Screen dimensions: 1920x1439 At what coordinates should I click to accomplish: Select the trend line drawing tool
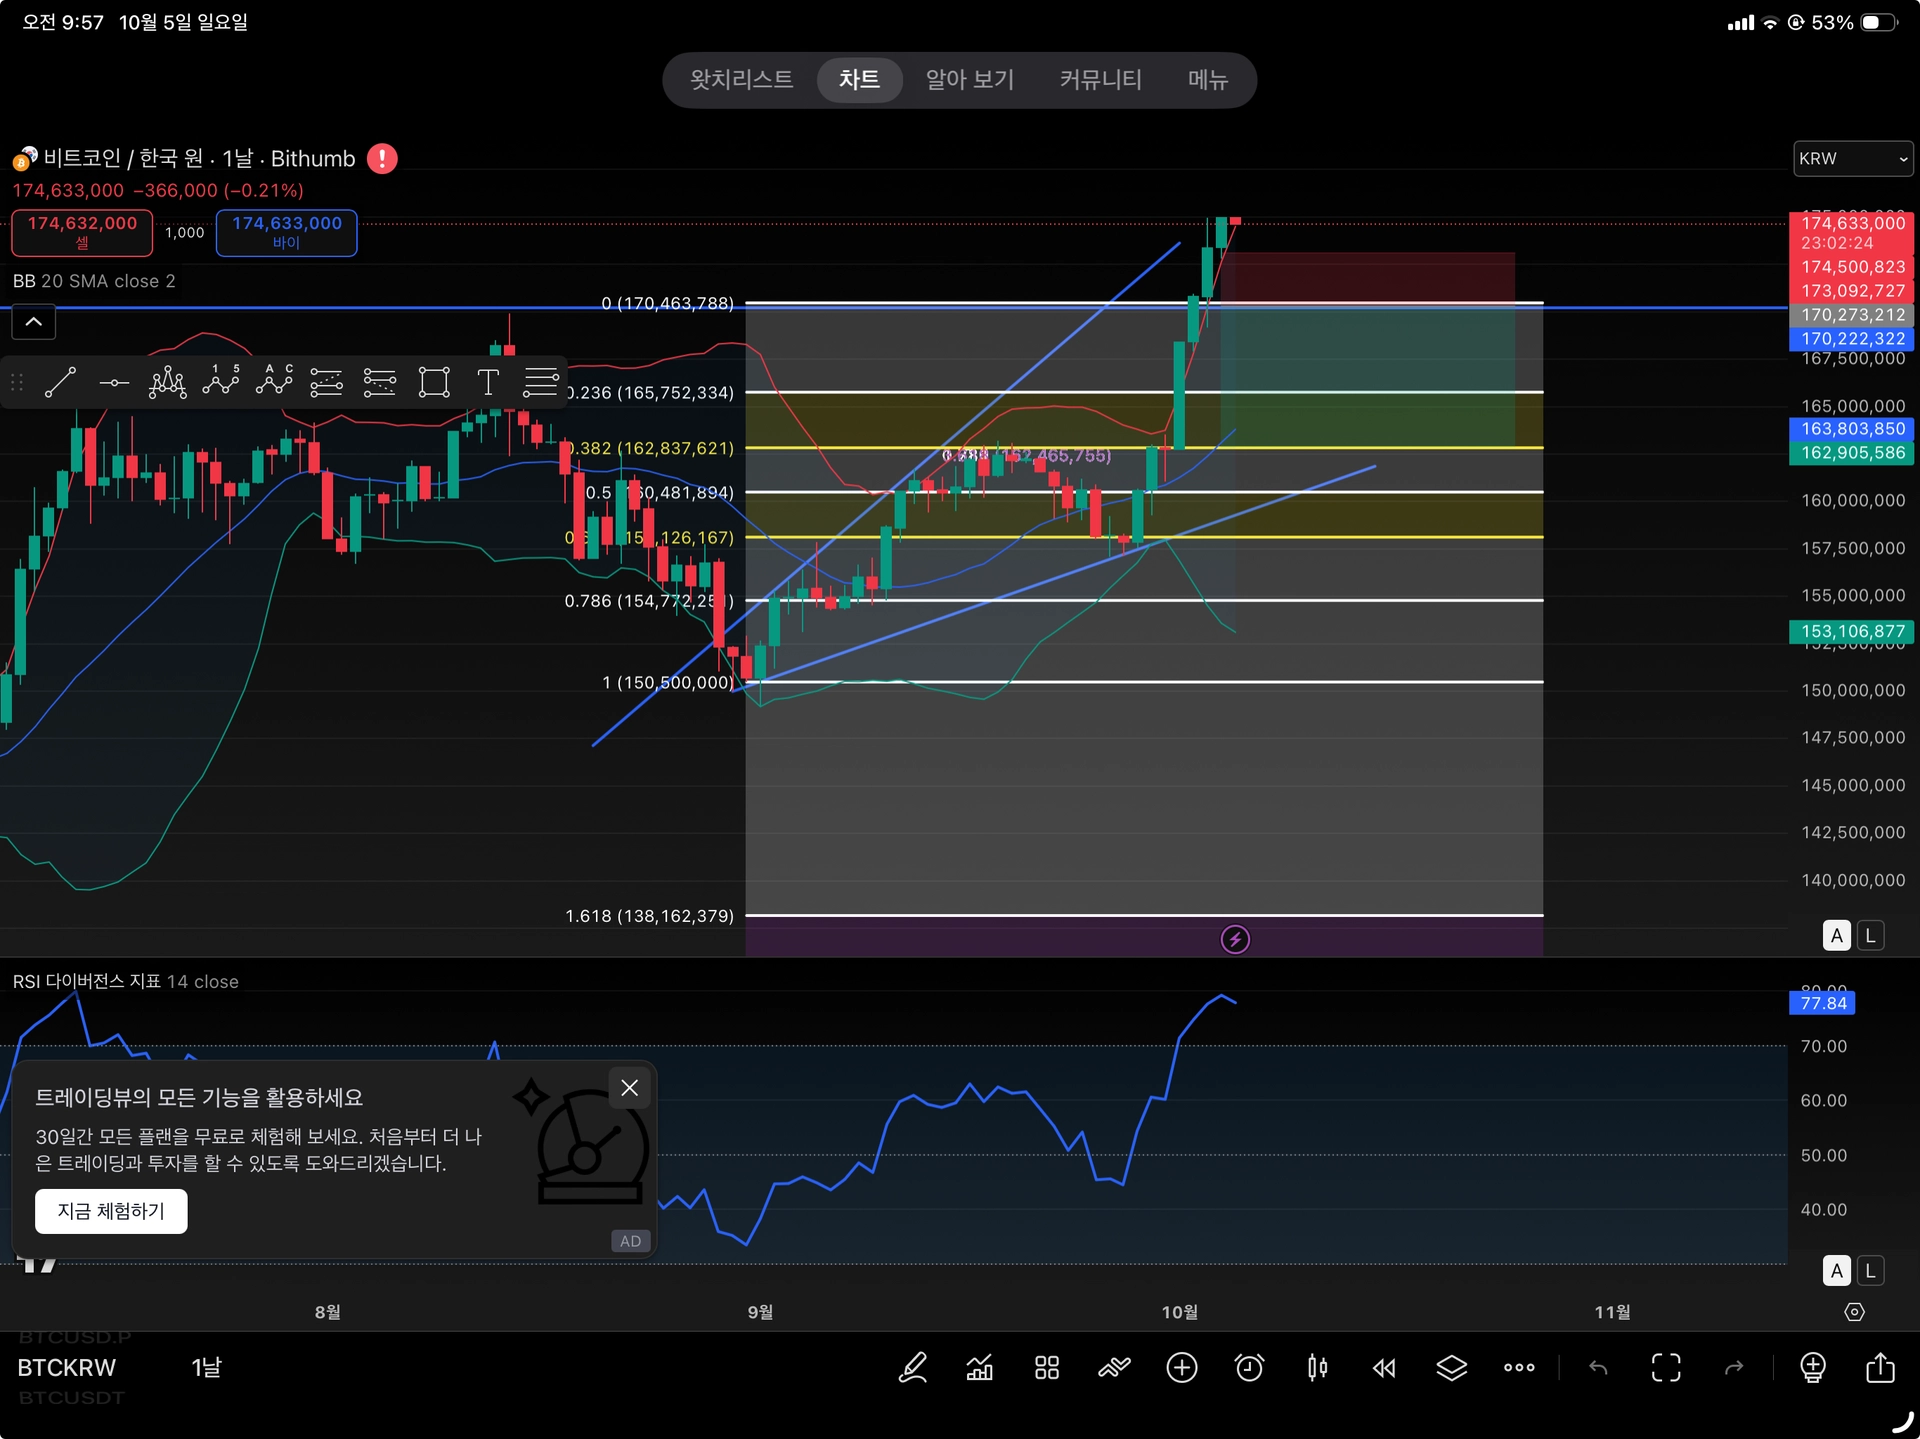click(x=60, y=382)
